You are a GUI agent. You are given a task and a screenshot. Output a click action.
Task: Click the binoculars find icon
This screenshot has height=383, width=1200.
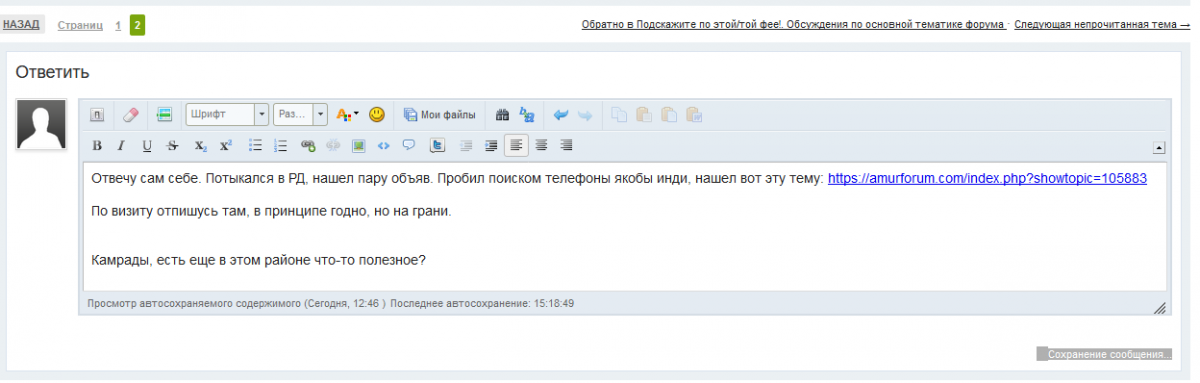tap(503, 115)
